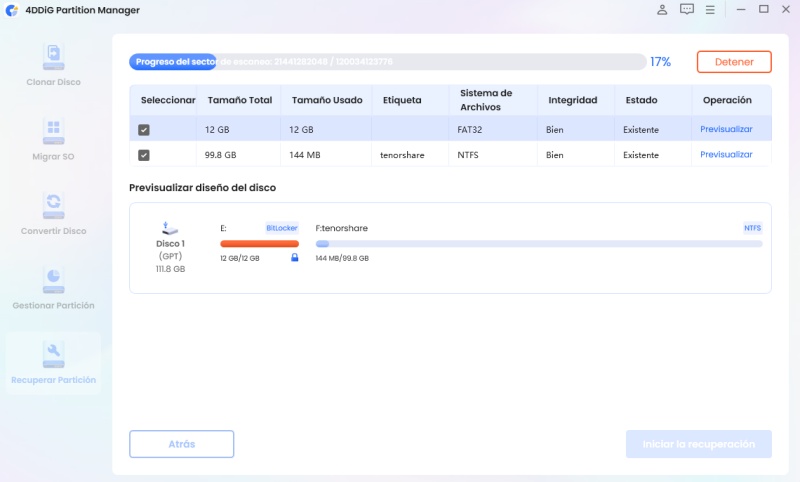Open the Migrar SO tool icon
This screenshot has height=482, width=800.
tap(53, 130)
